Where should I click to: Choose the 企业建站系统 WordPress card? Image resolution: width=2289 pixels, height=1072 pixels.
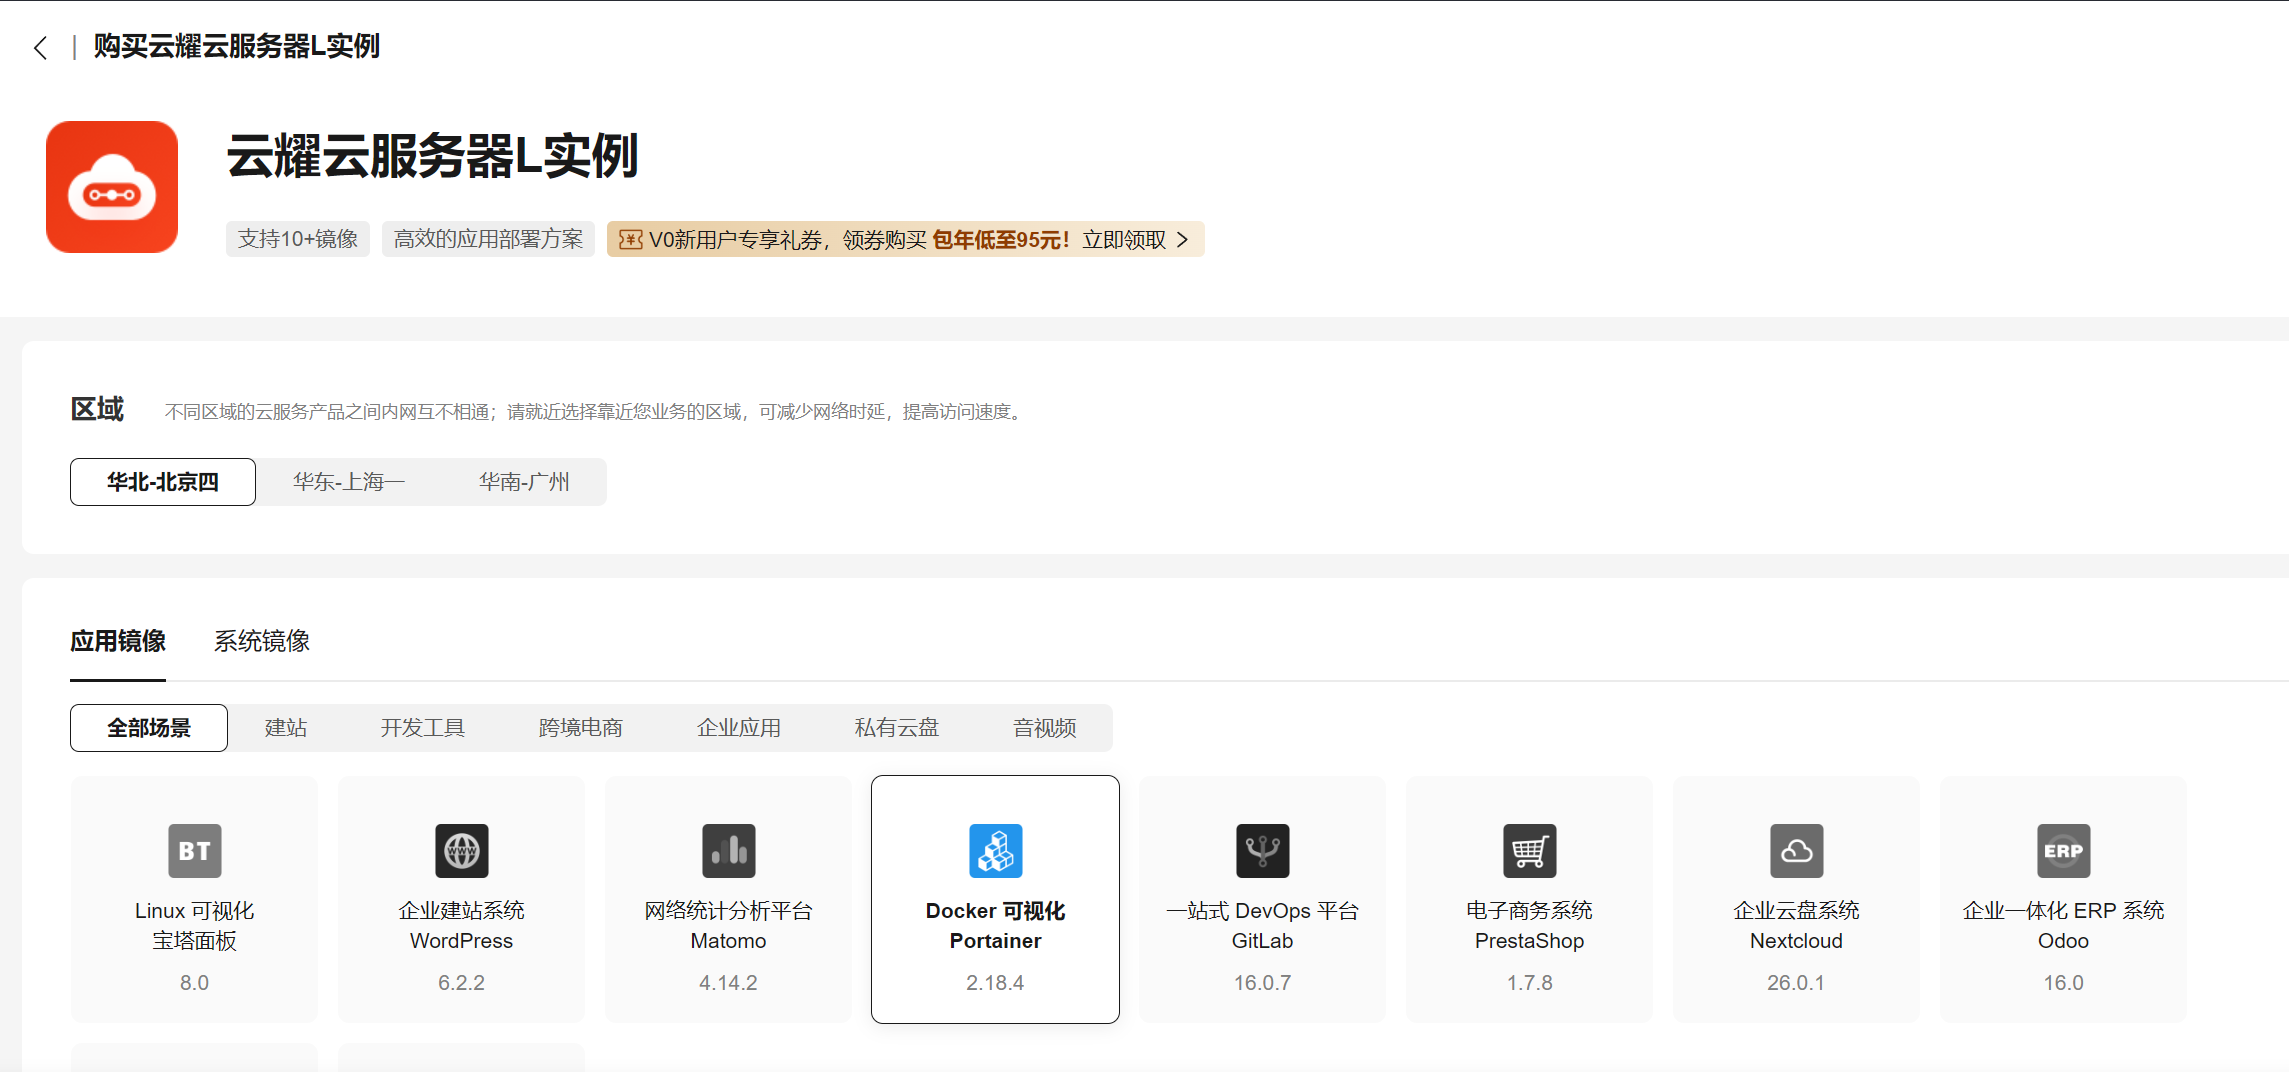click(461, 899)
